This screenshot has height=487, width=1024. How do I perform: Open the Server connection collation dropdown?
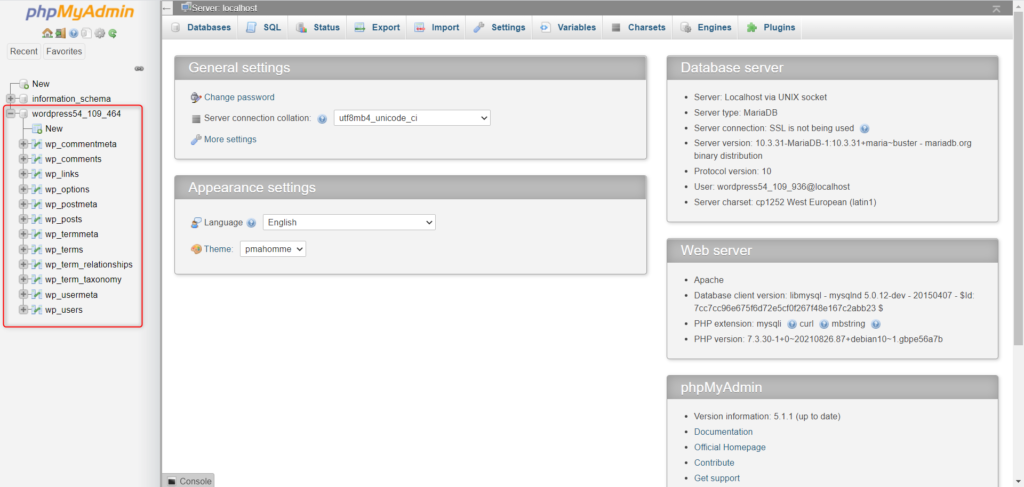412,118
